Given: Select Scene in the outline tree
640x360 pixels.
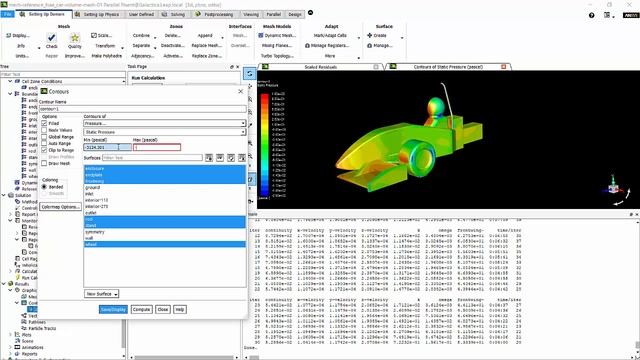Looking at the screenshot, I should 28,341.
